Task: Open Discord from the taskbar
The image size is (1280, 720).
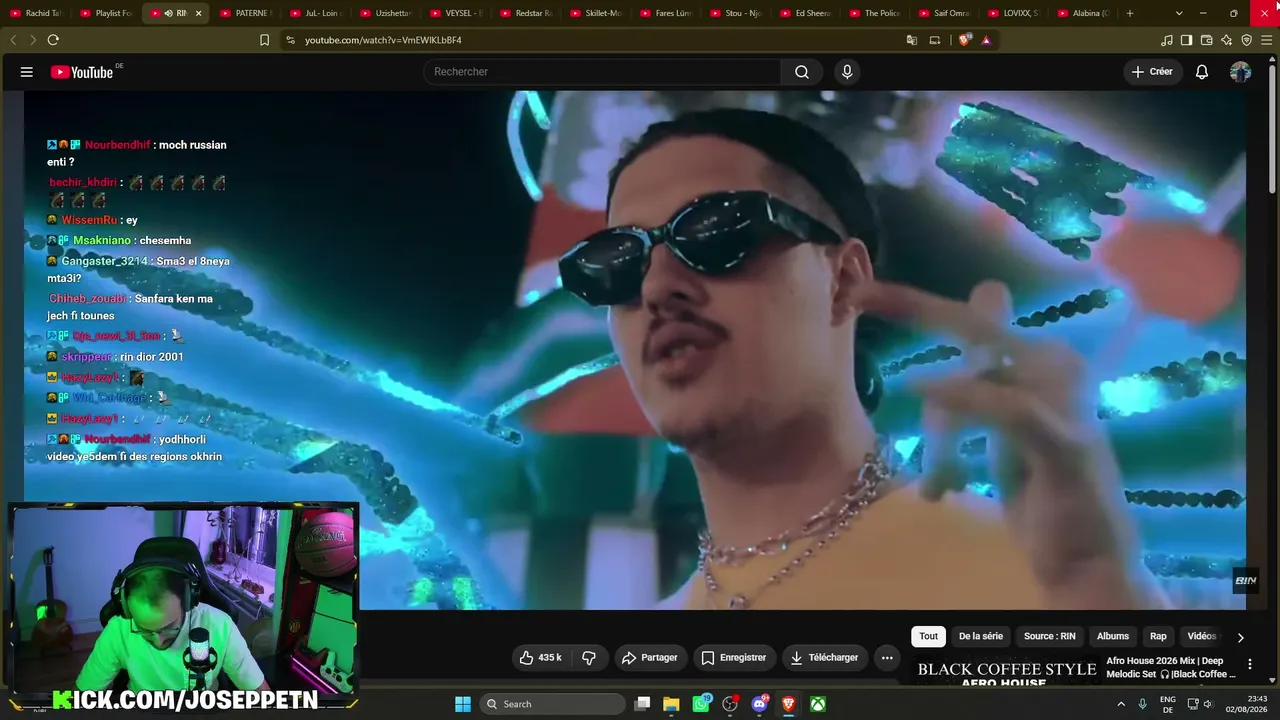Action: pyautogui.click(x=759, y=704)
